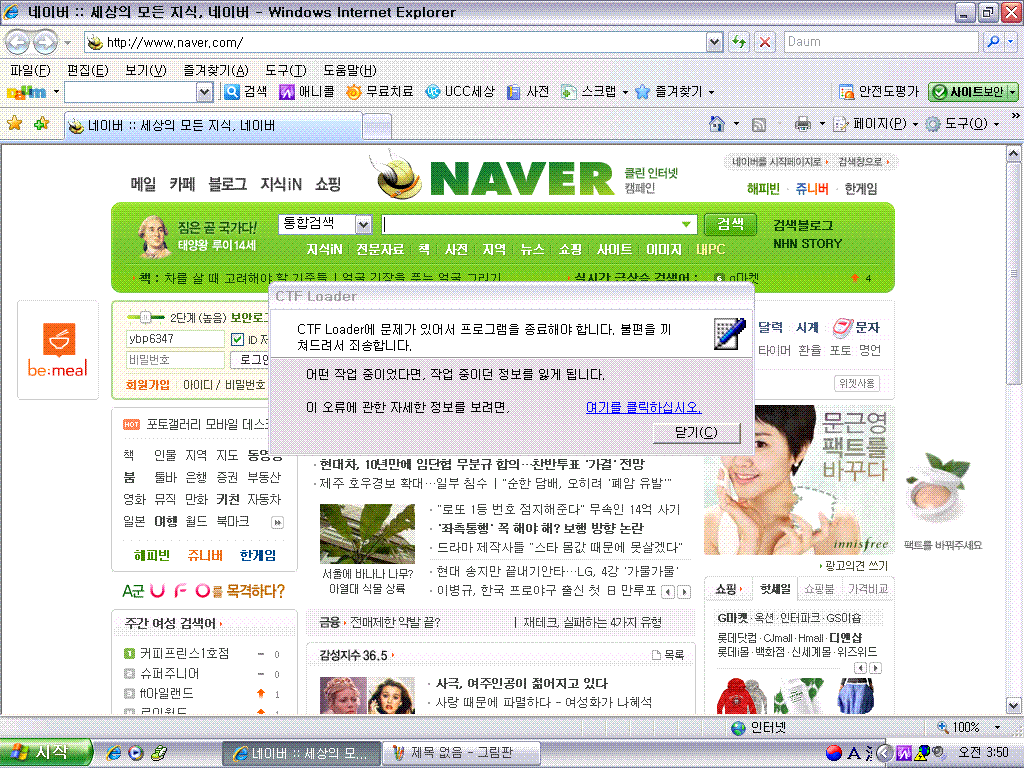The image size is (1024, 768).
Task: Click the vertical scrollbar down arrow
Action: point(1013,705)
